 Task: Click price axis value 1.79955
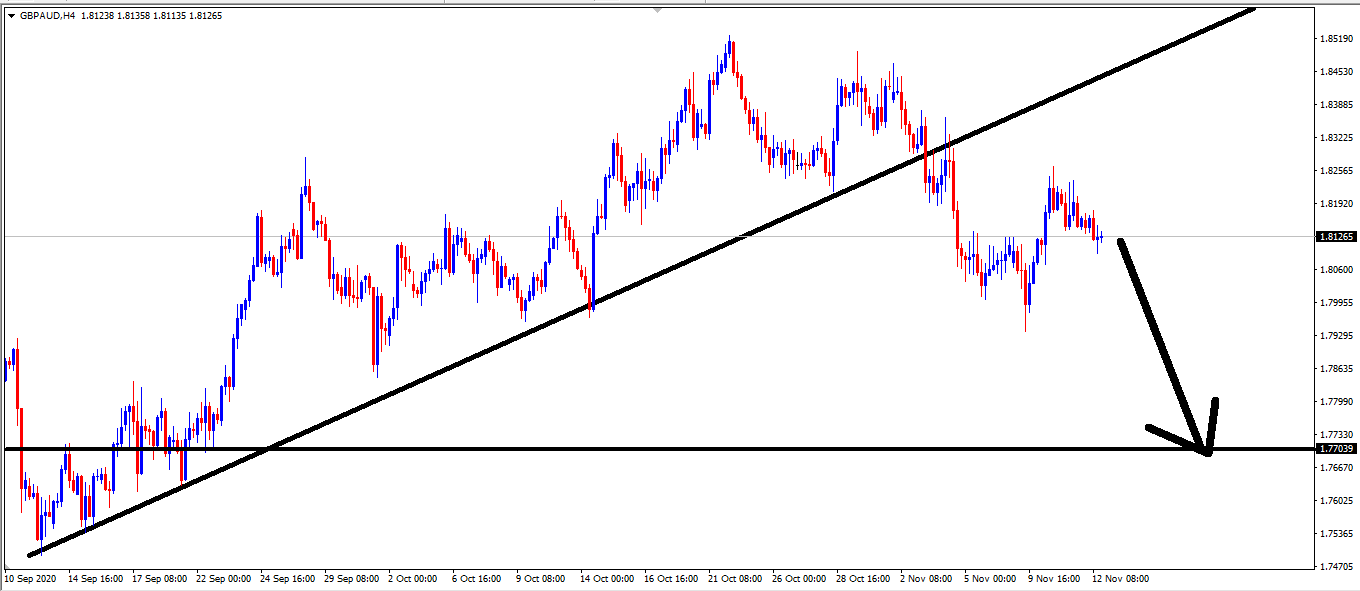tap(1337, 303)
